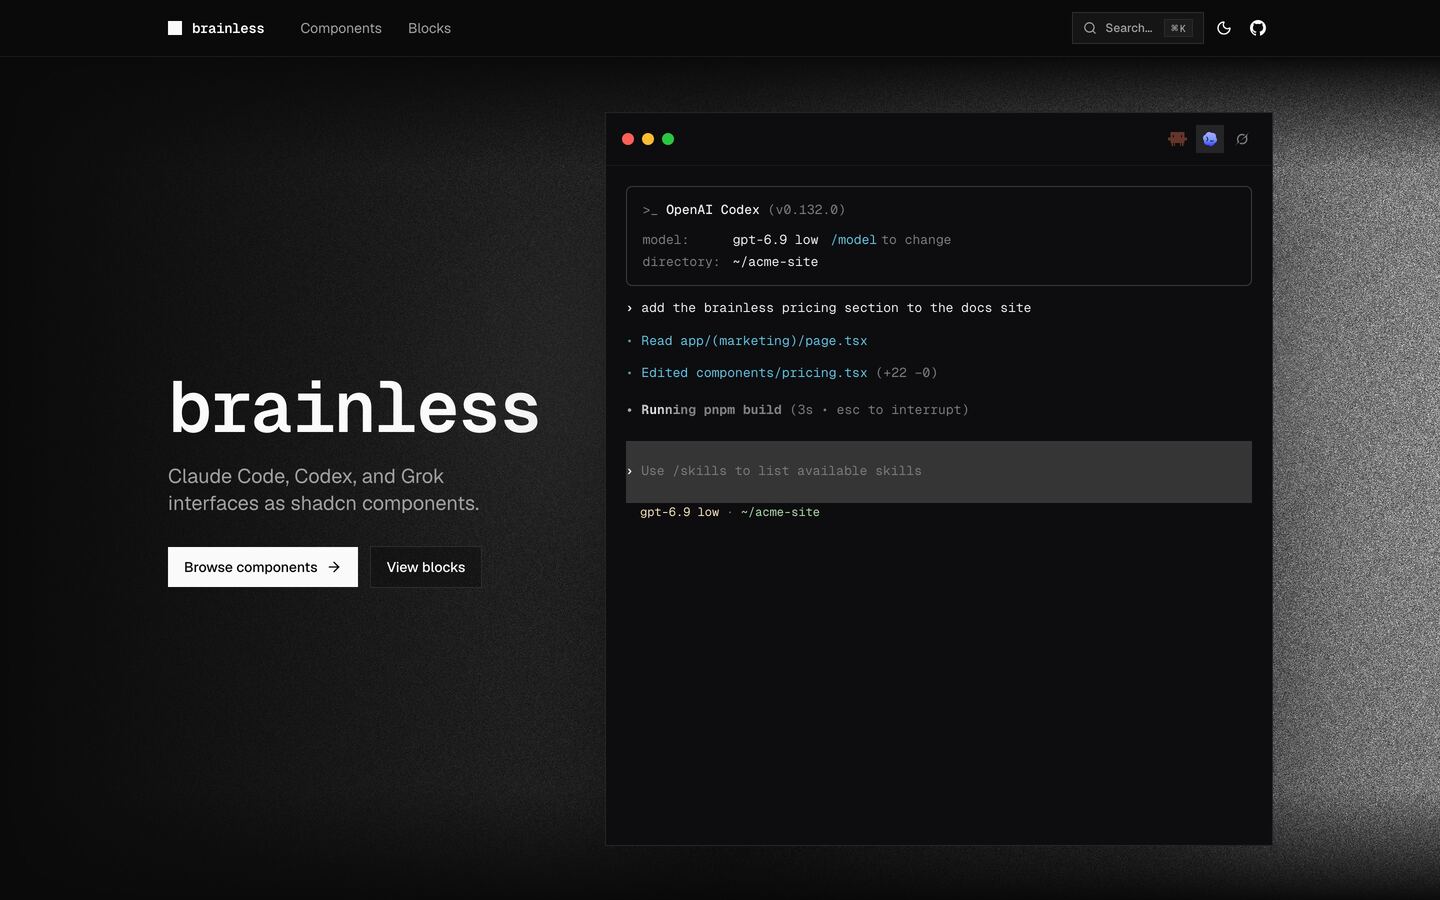Click the brainless wordmark in the navbar
The height and width of the screenshot is (900, 1440).
pos(228,28)
